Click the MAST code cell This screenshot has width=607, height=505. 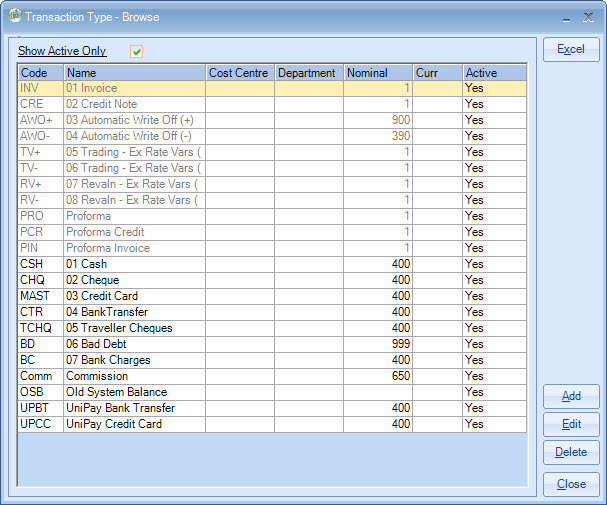(x=41, y=296)
